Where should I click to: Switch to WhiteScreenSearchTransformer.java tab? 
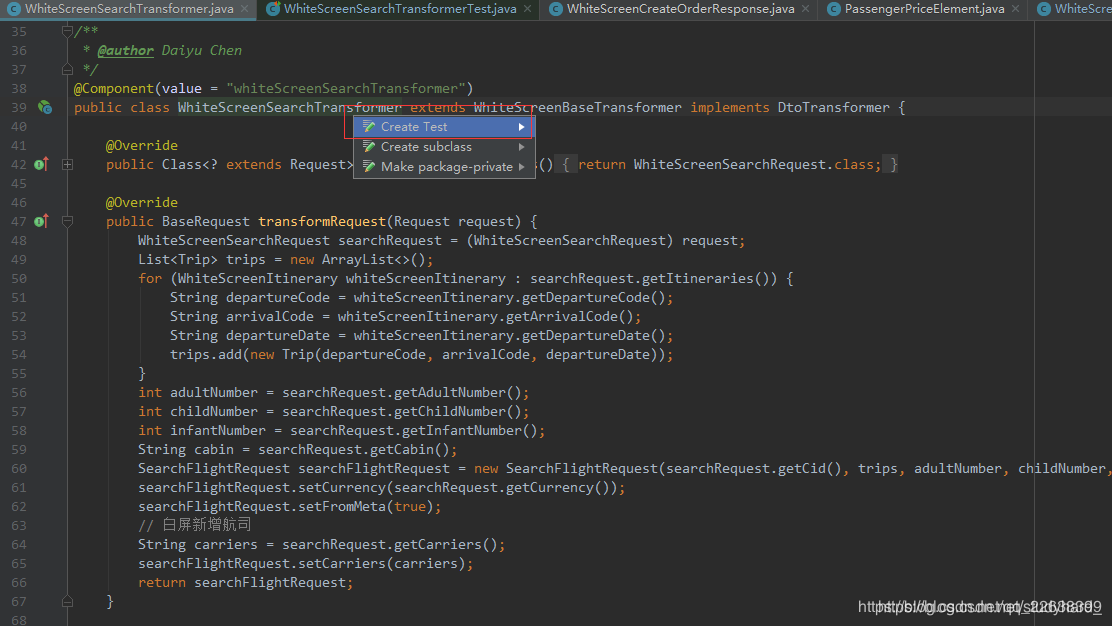pyautogui.click(x=129, y=9)
